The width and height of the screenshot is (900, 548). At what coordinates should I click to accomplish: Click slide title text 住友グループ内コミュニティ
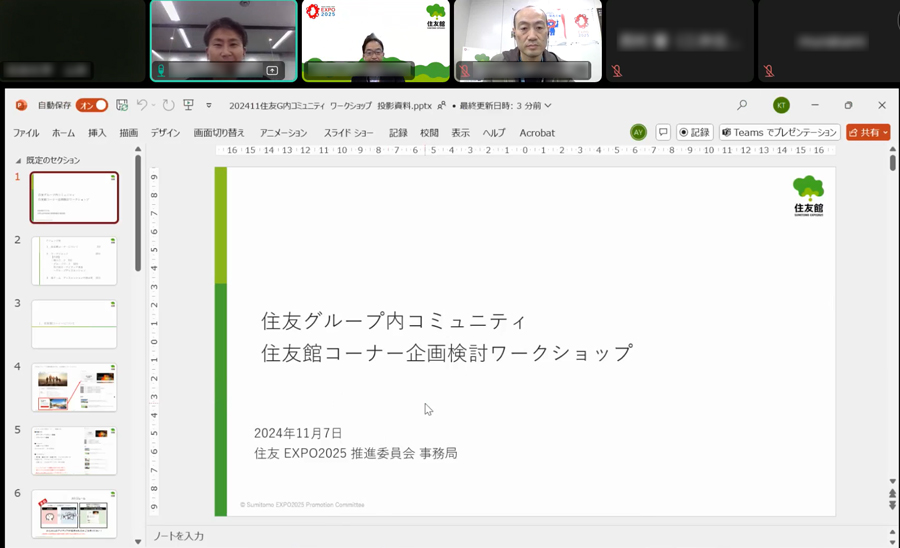(x=393, y=321)
